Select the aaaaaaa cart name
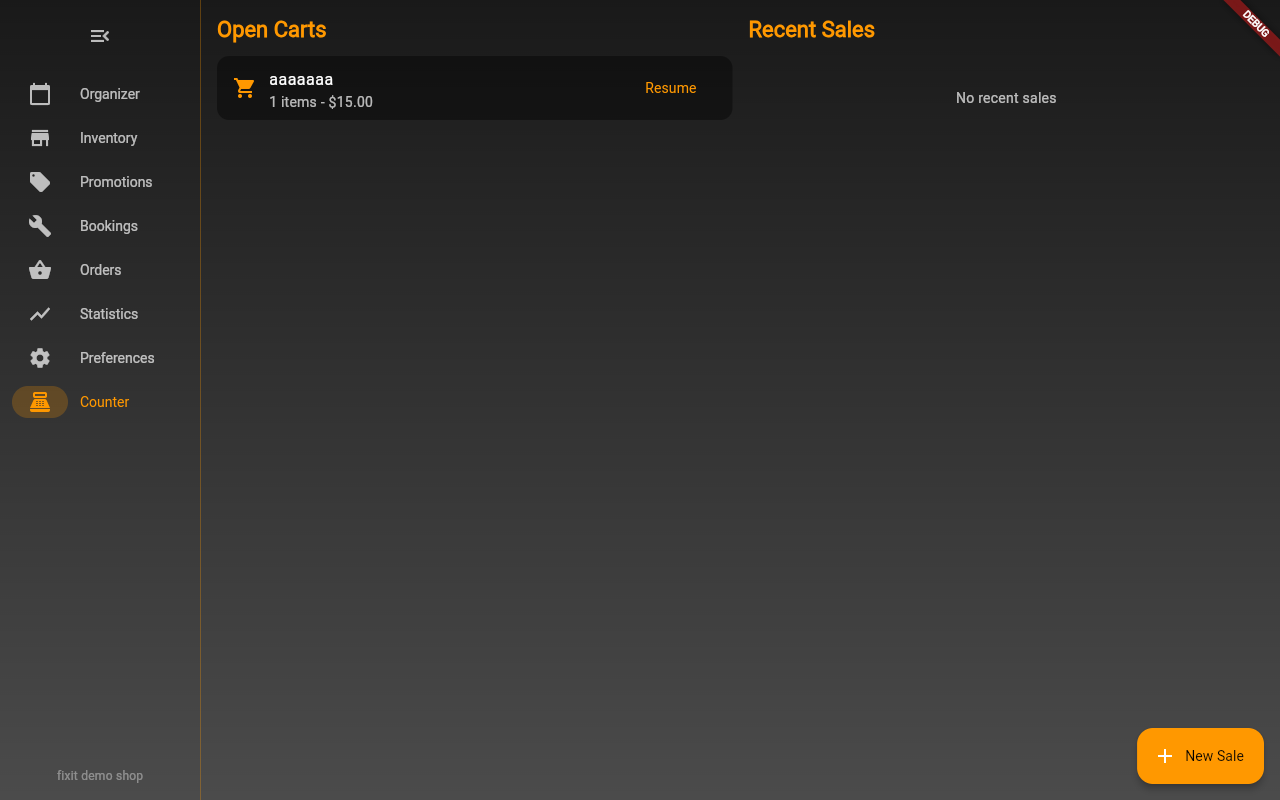The height and width of the screenshot is (800, 1280). (x=301, y=79)
